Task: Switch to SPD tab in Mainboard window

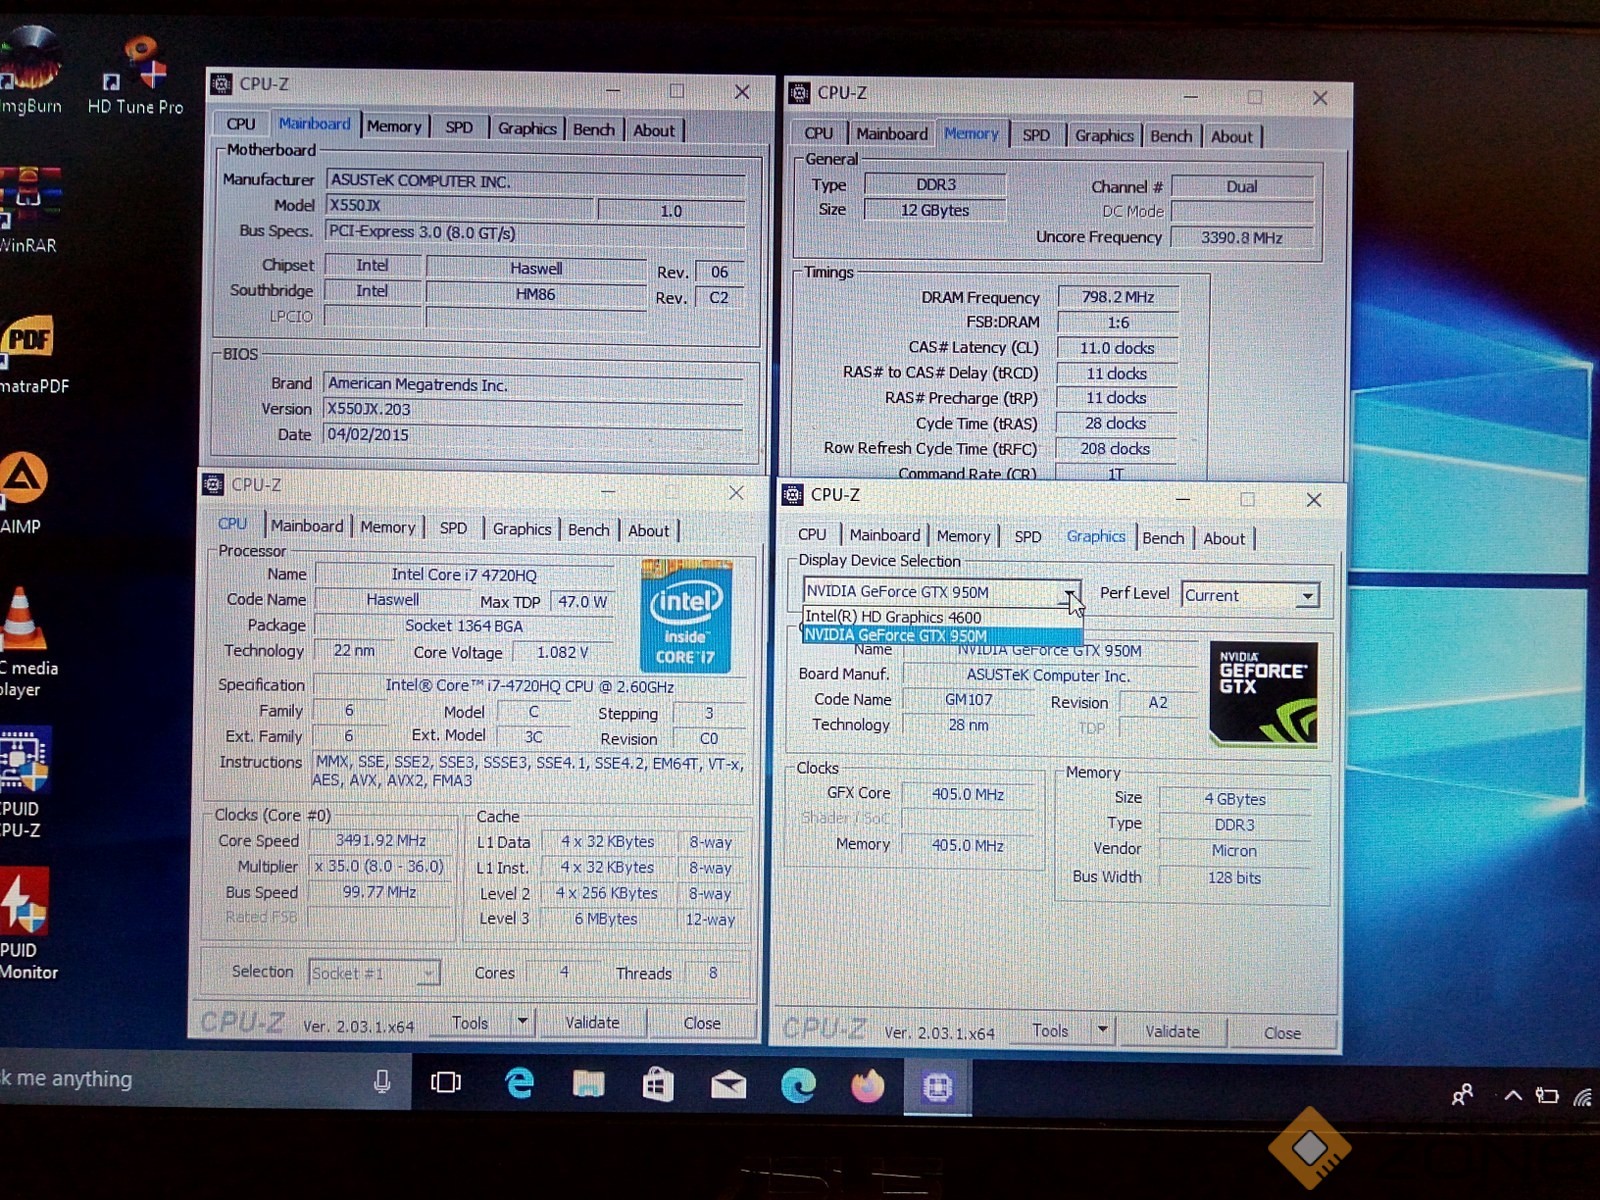Action: pos(459,128)
